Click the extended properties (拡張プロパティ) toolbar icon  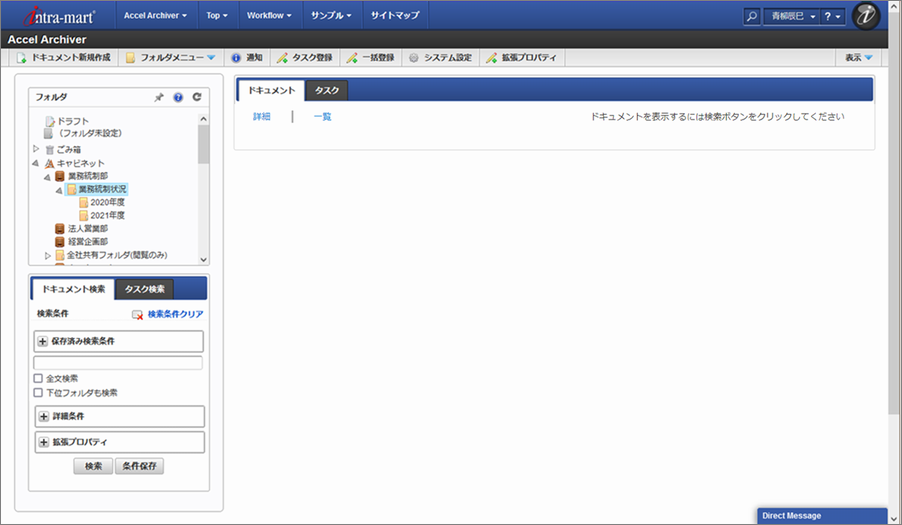[491, 58]
